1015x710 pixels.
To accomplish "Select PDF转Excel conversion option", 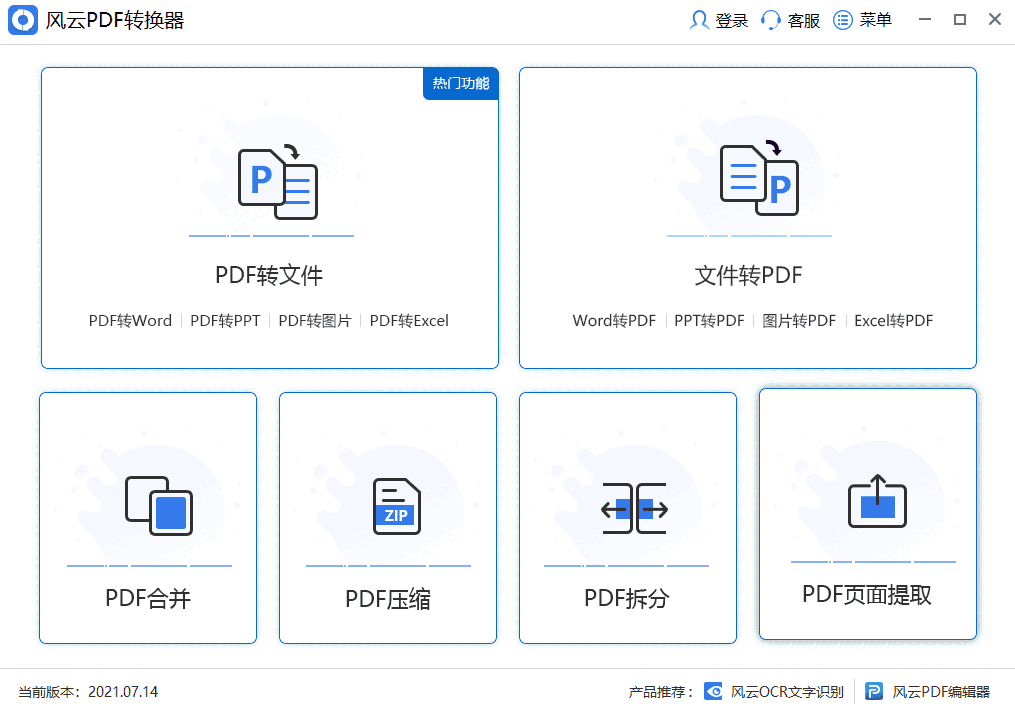I will tap(409, 320).
